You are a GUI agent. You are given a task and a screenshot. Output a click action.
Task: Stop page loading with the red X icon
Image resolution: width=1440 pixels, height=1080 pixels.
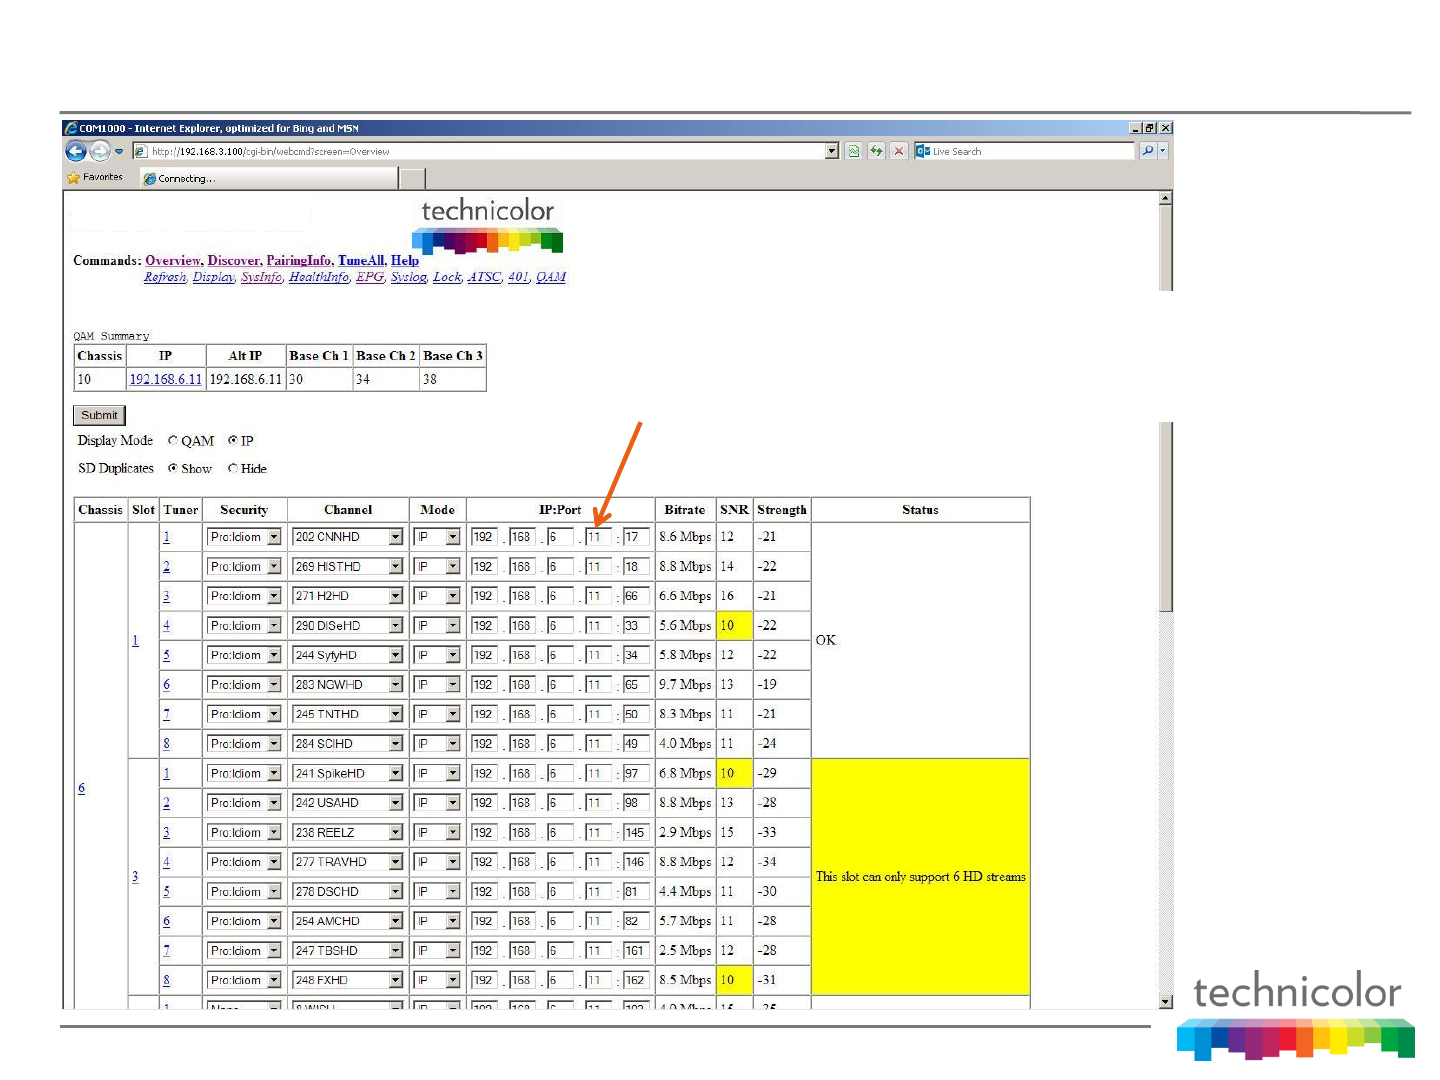pos(899,151)
